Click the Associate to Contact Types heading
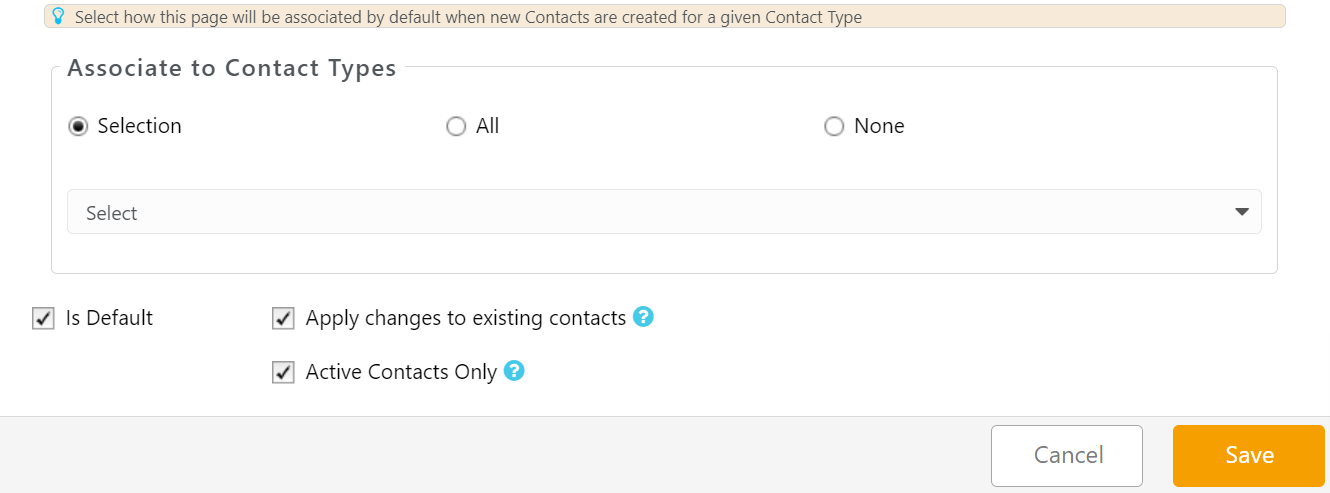 [x=232, y=69]
